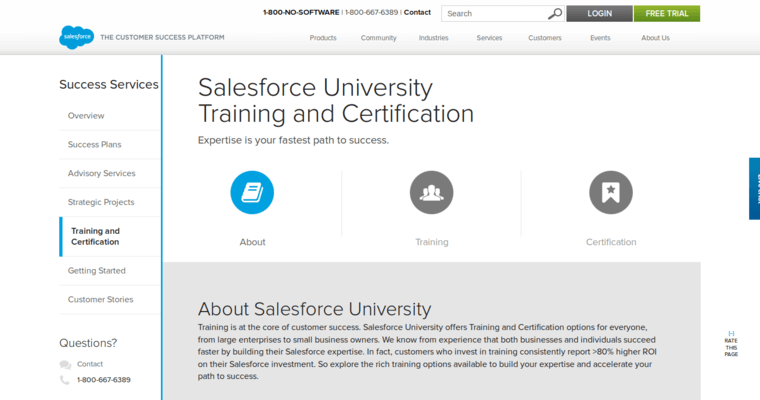
Task: Open the Industries navigation menu
Action: coord(434,38)
